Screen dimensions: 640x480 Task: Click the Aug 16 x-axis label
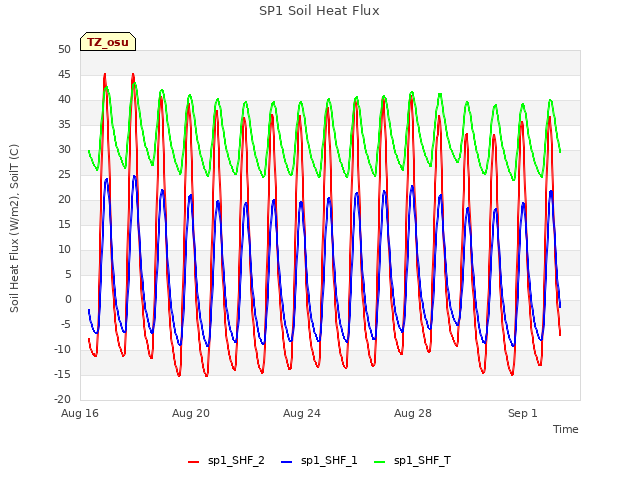pos(80,413)
